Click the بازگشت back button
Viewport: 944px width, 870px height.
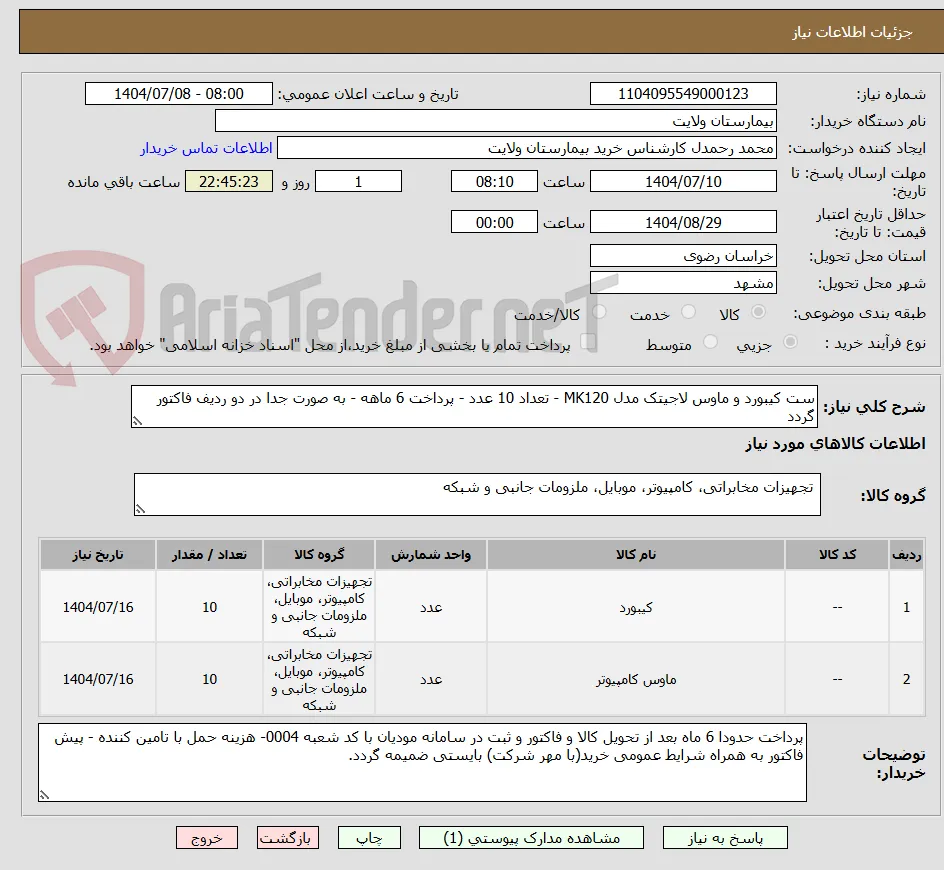point(288,837)
